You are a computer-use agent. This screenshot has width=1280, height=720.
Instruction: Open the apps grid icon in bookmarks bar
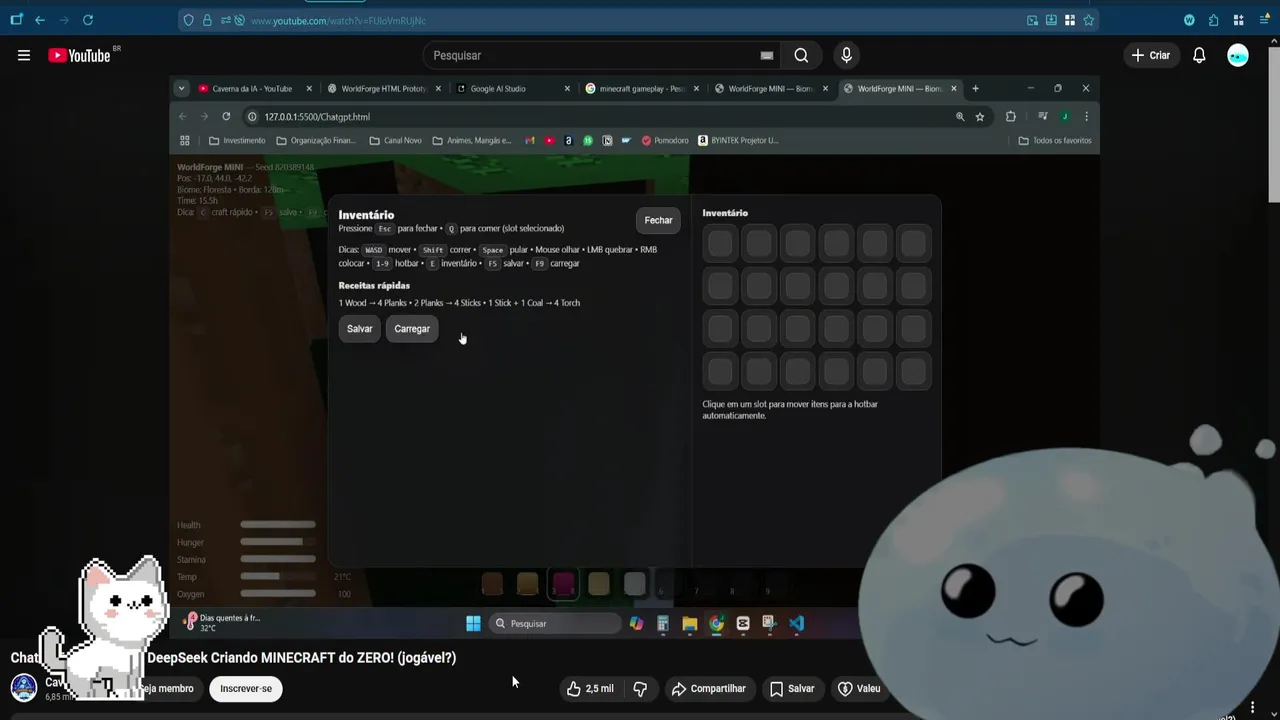click(x=185, y=141)
